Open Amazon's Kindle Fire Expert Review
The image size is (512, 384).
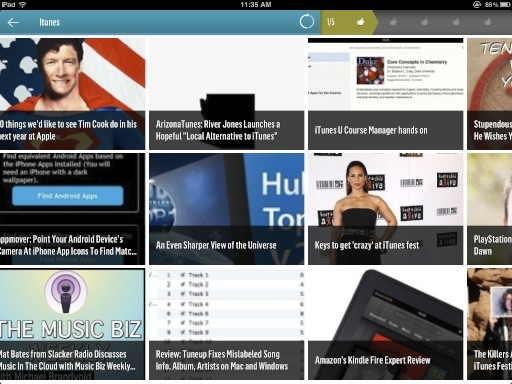tap(385, 324)
